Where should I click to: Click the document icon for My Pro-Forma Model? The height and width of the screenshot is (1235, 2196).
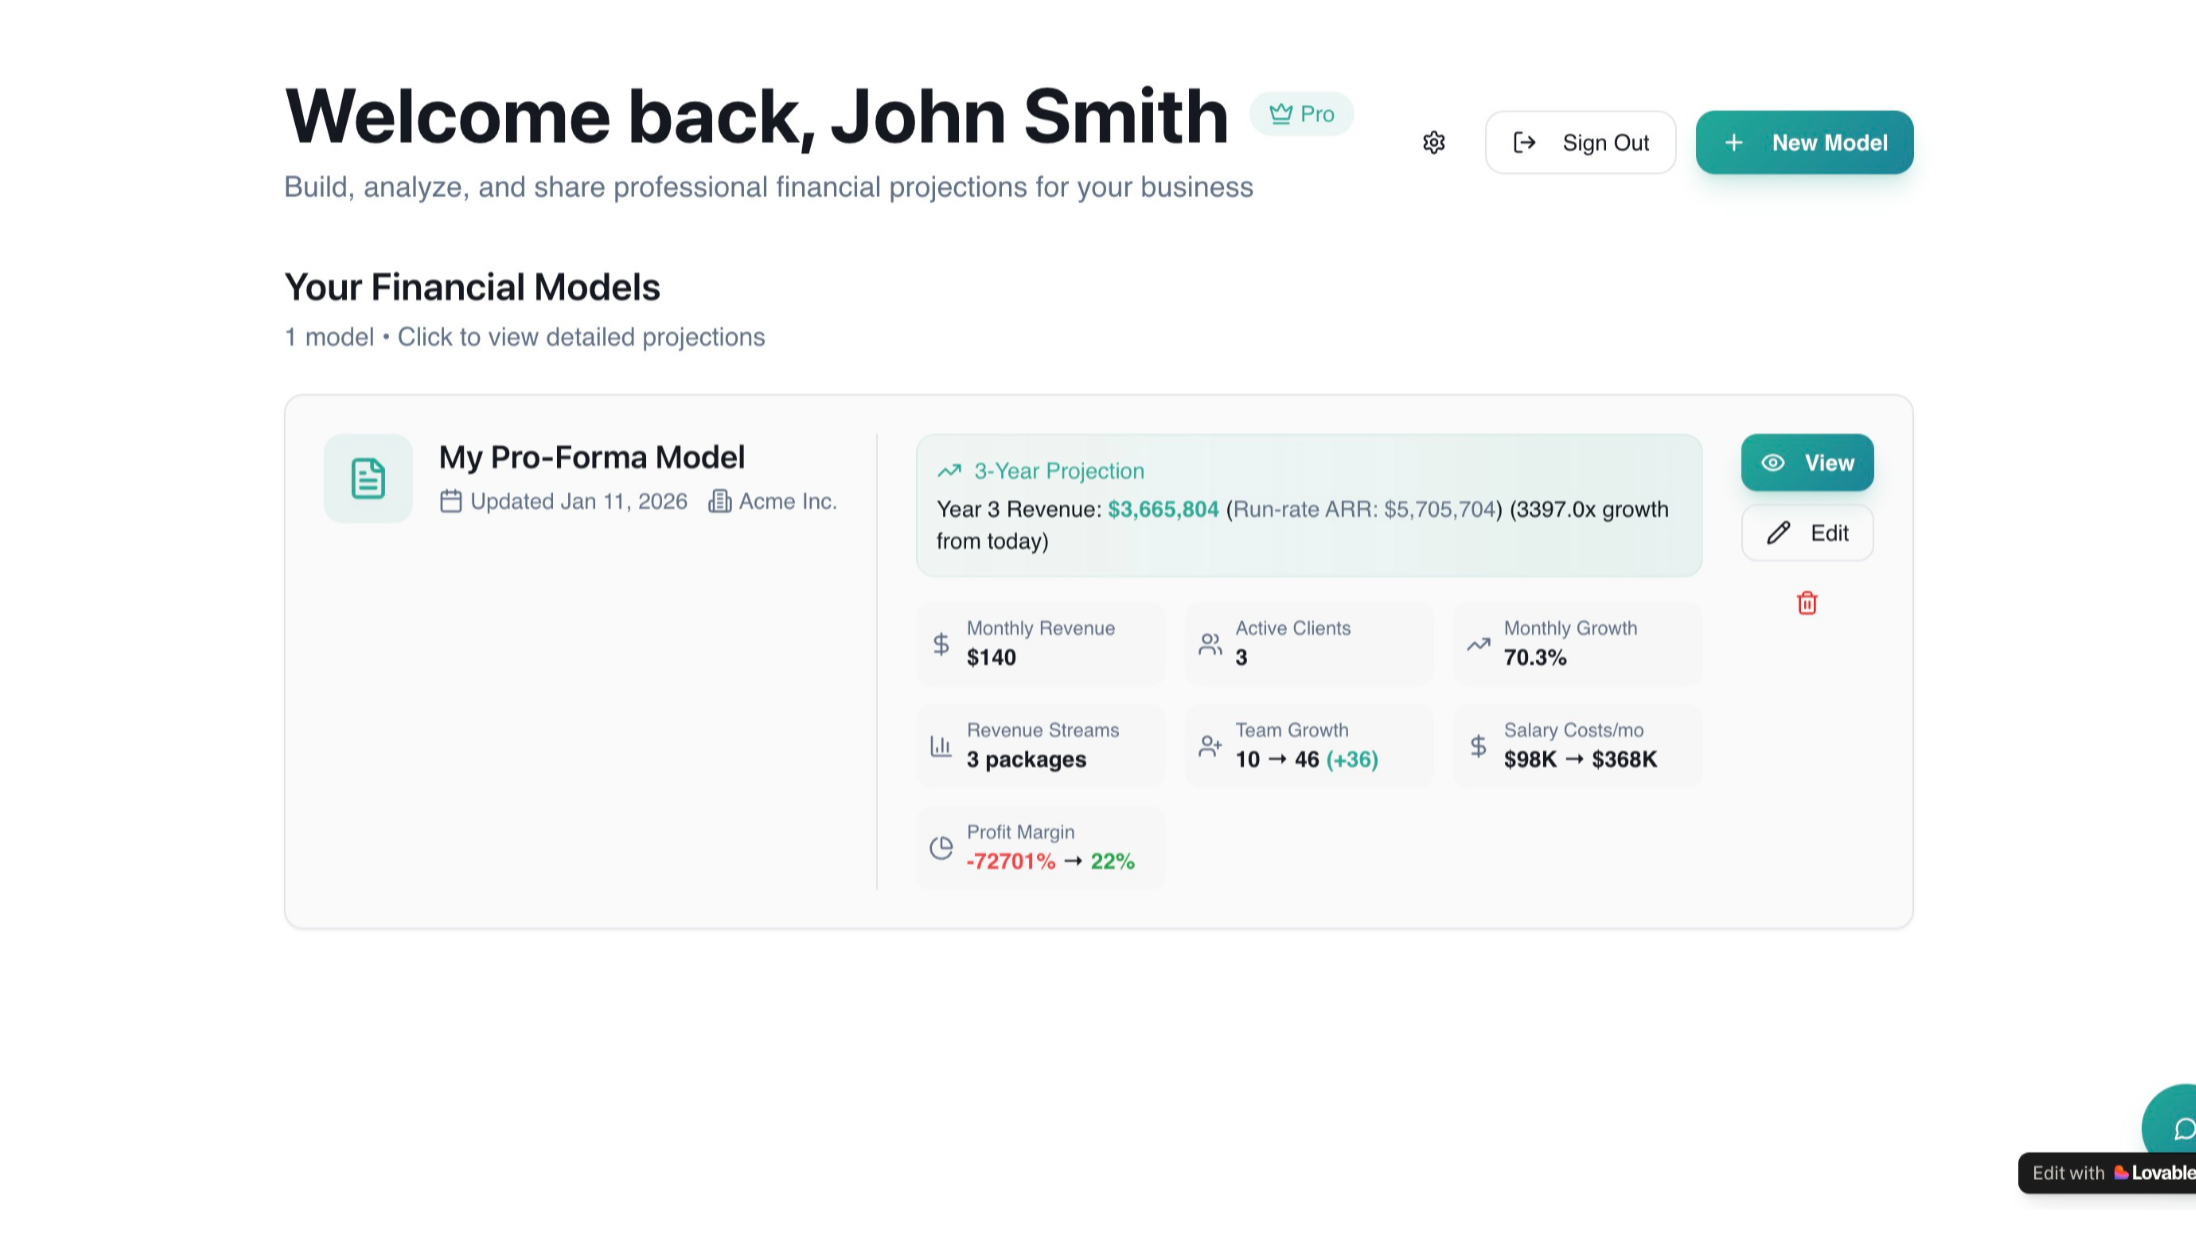(x=368, y=478)
